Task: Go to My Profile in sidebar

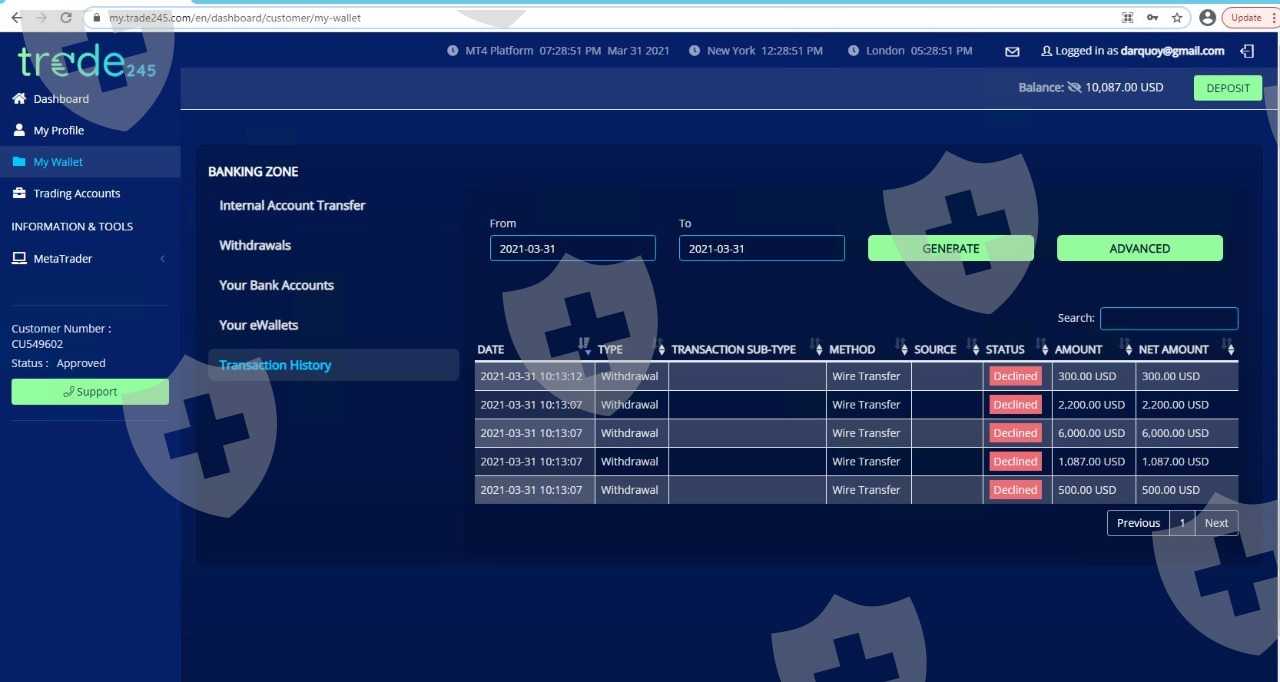Action: (x=59, y=131)
